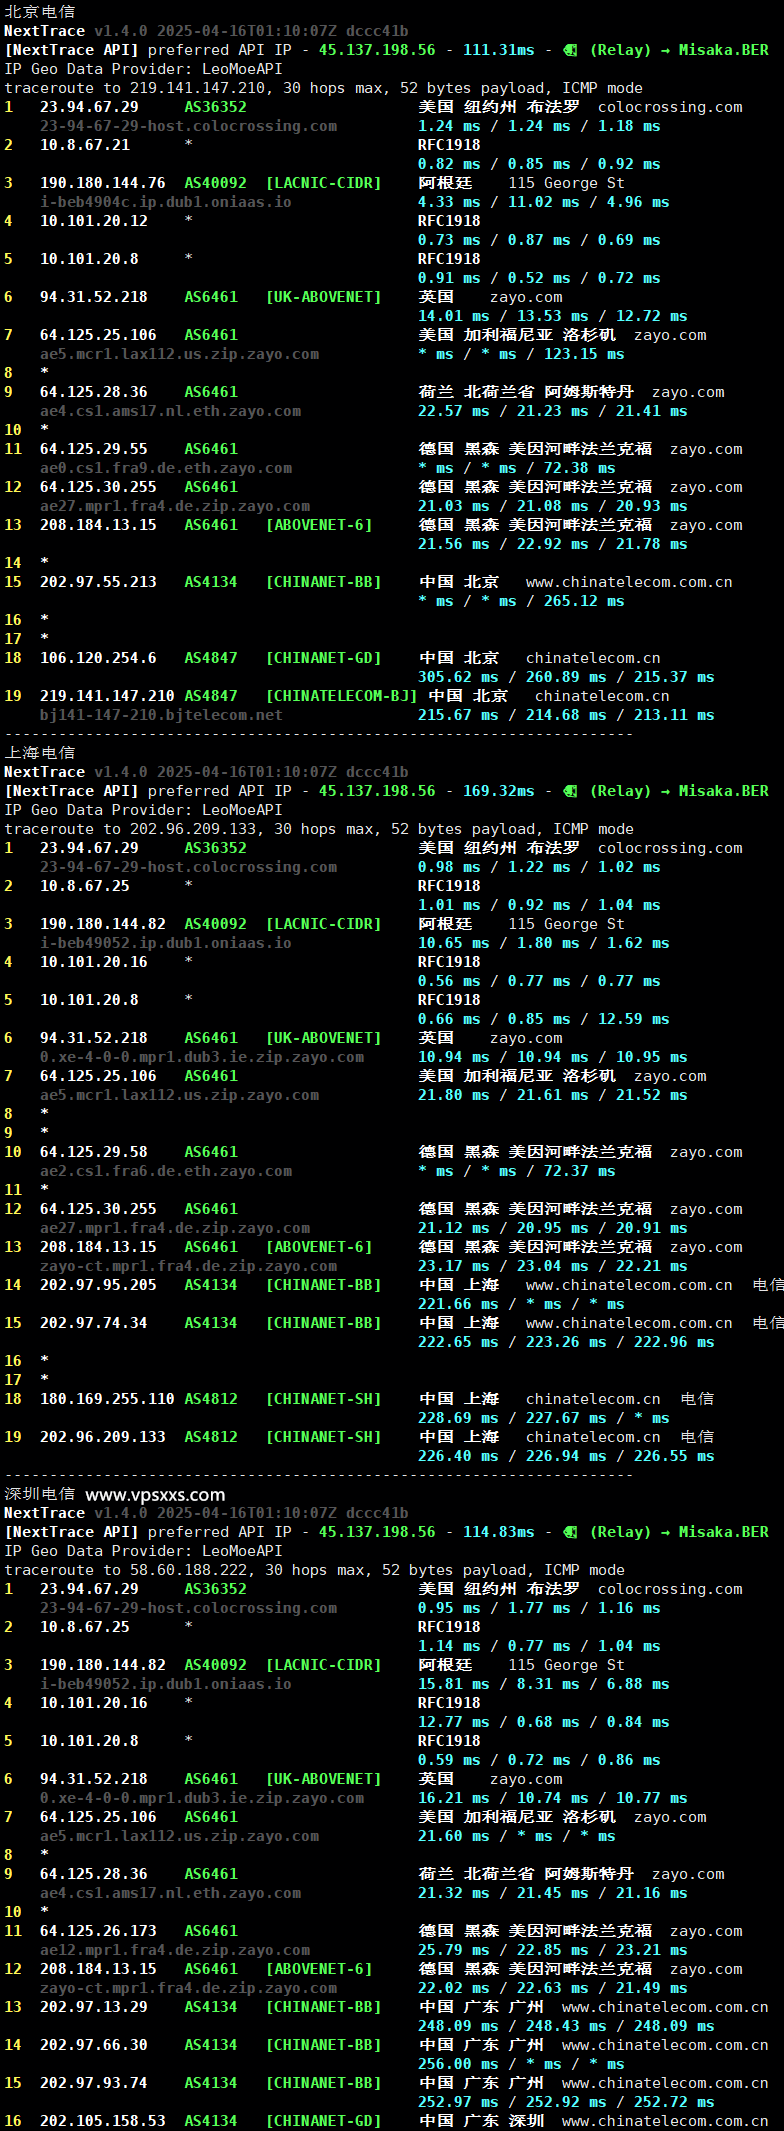784x2131 pixels.
Task: Select the 226.55 ms latency value
Action: point(674,1456)
